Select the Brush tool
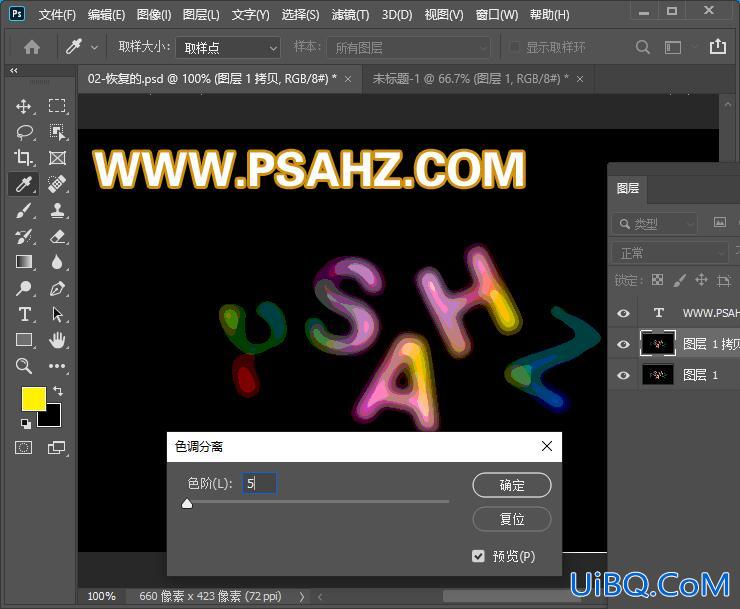The height and width of the screenshot is (609, 740). coord(24,210)
